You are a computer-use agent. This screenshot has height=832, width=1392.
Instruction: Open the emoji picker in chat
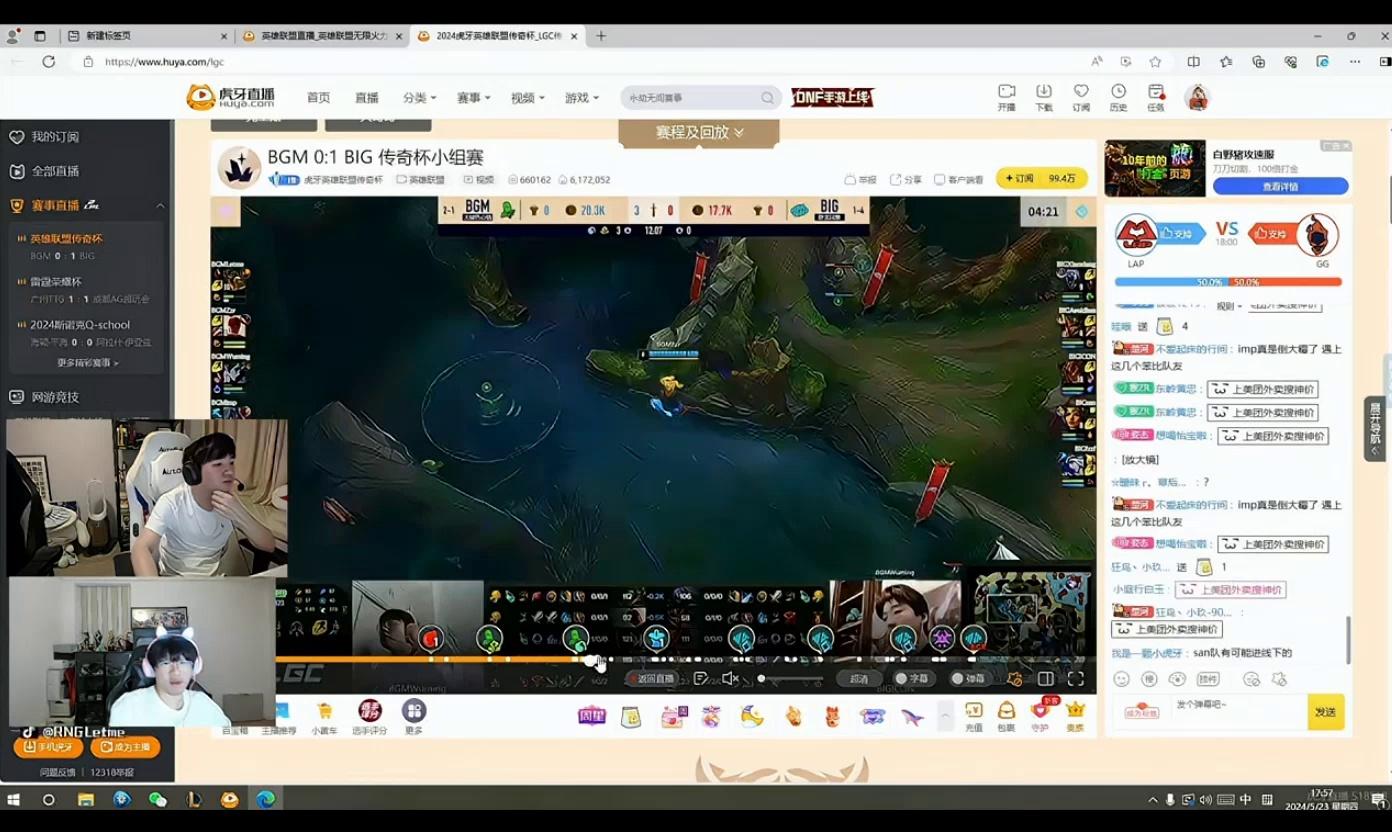[1121, 679]
